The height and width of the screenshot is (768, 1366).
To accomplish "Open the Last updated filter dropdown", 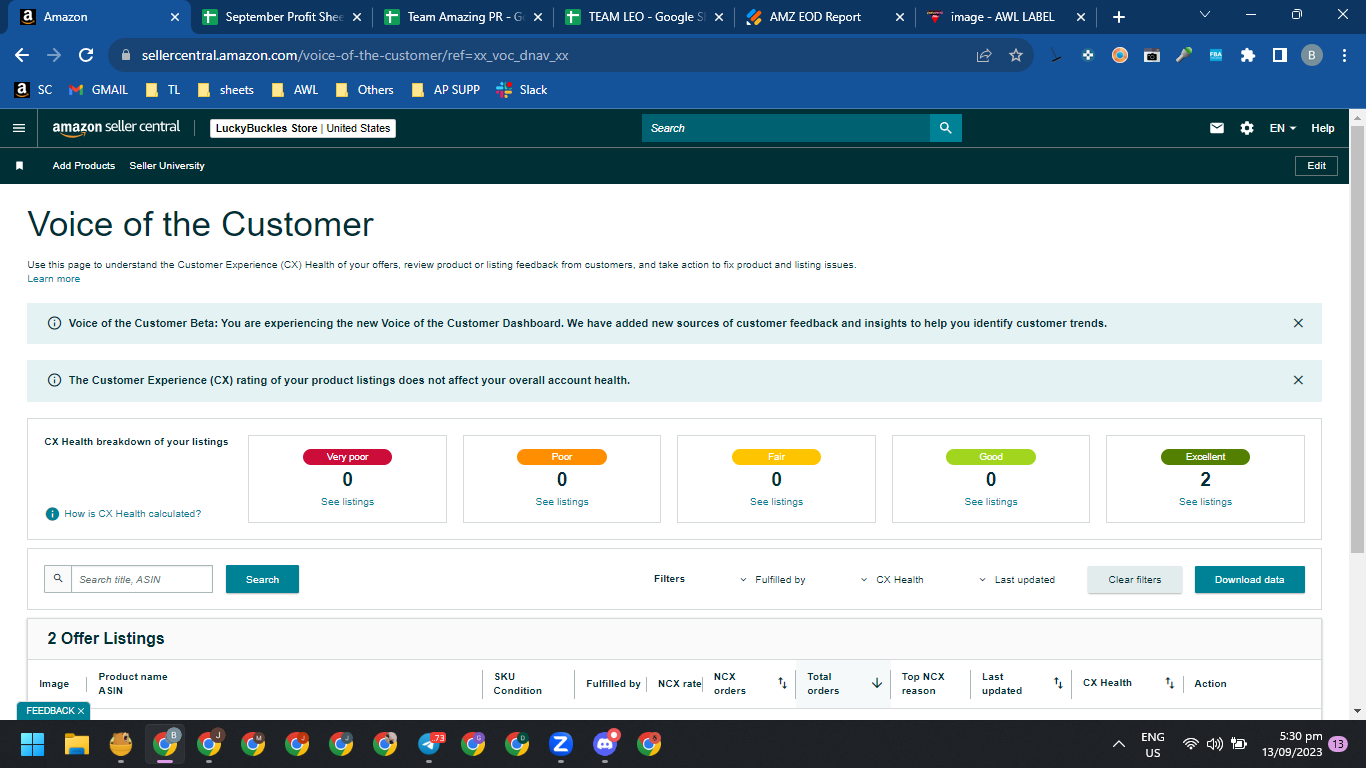I will (1016, 580).
